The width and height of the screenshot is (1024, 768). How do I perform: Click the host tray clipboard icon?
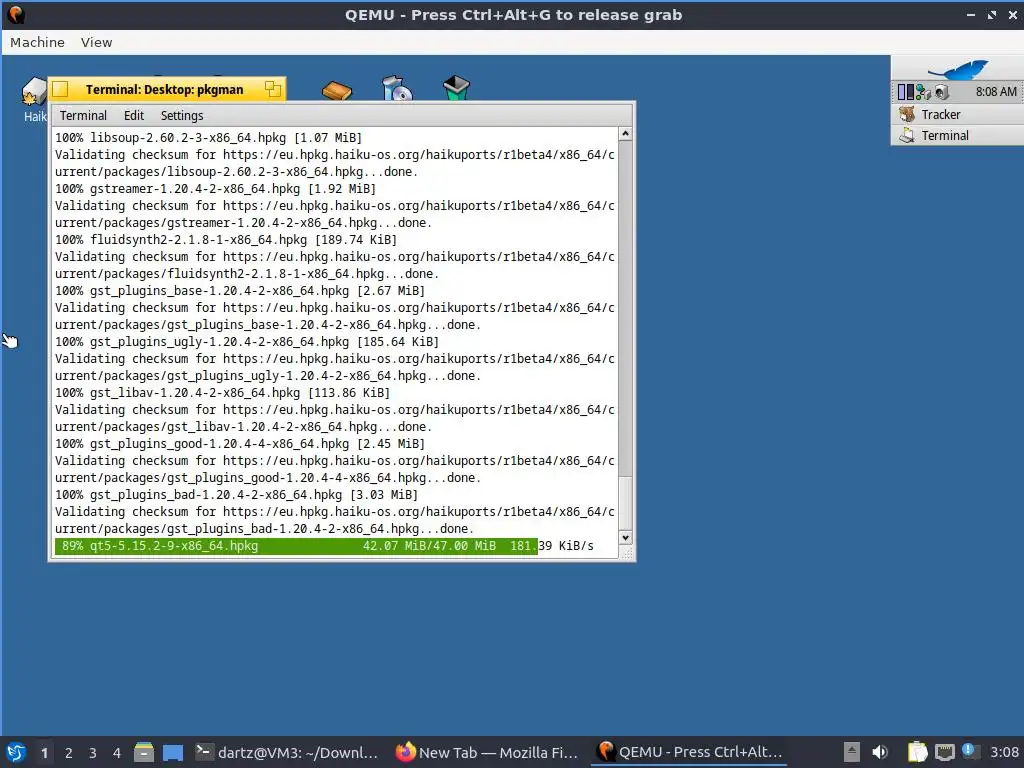[917, 752]
